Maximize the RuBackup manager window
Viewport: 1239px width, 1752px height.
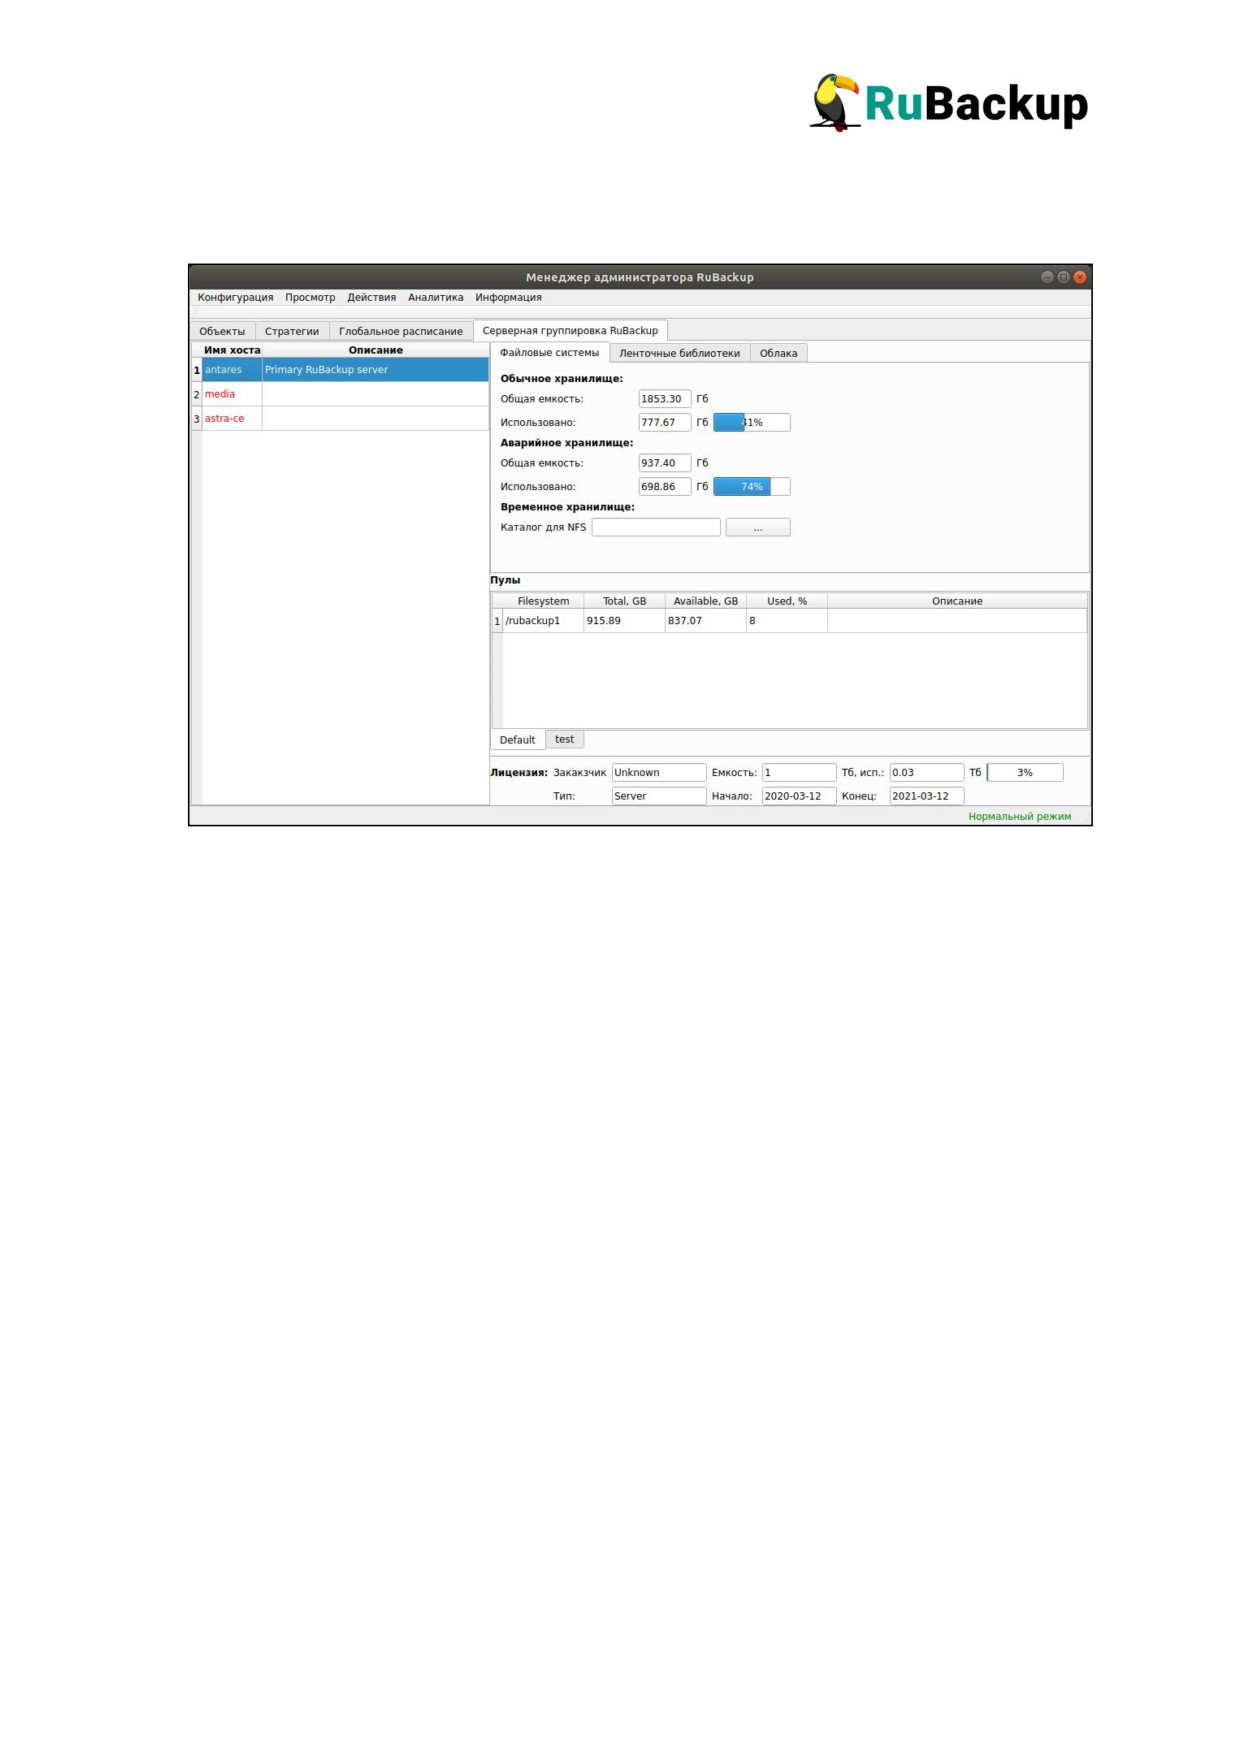[1063, 277]
